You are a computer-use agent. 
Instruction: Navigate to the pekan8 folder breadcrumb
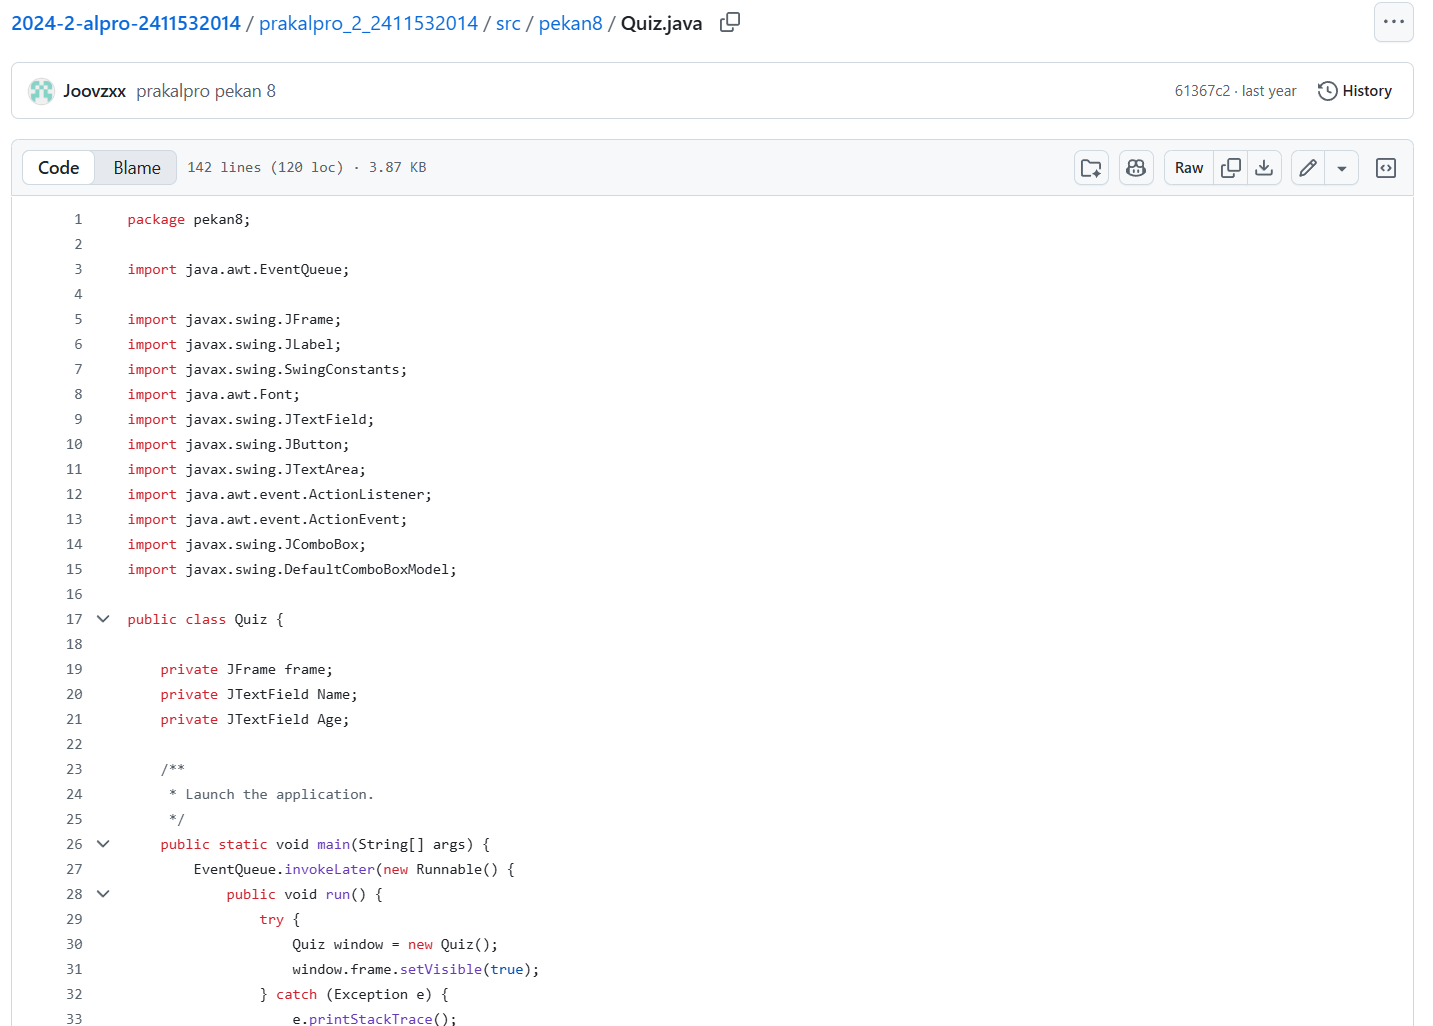coord(570,23)
